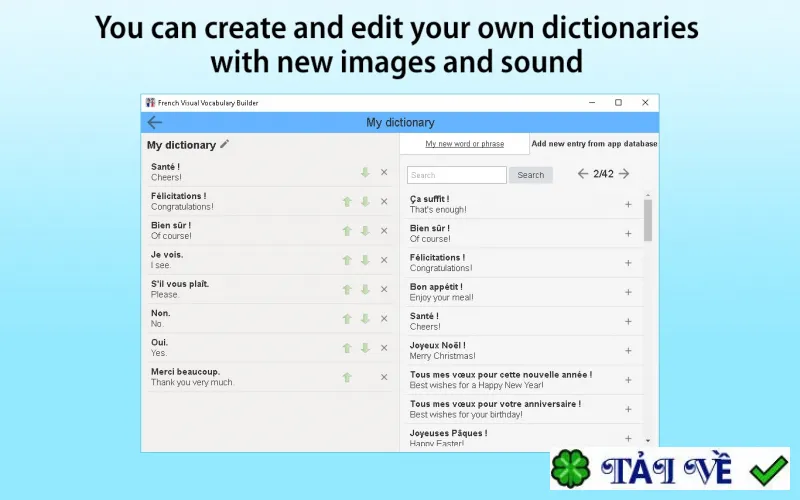Add database Santé ! entry
The width and height of the screenshot is (800, 500).
click(628, 321)
